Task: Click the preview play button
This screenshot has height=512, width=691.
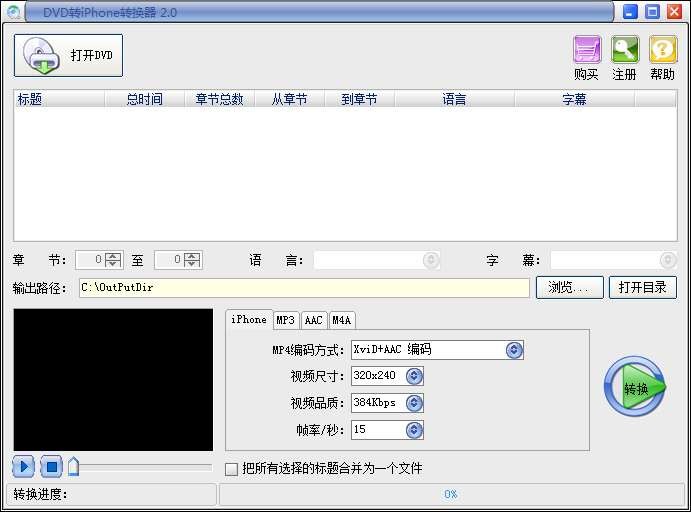Action: (23, 466)
